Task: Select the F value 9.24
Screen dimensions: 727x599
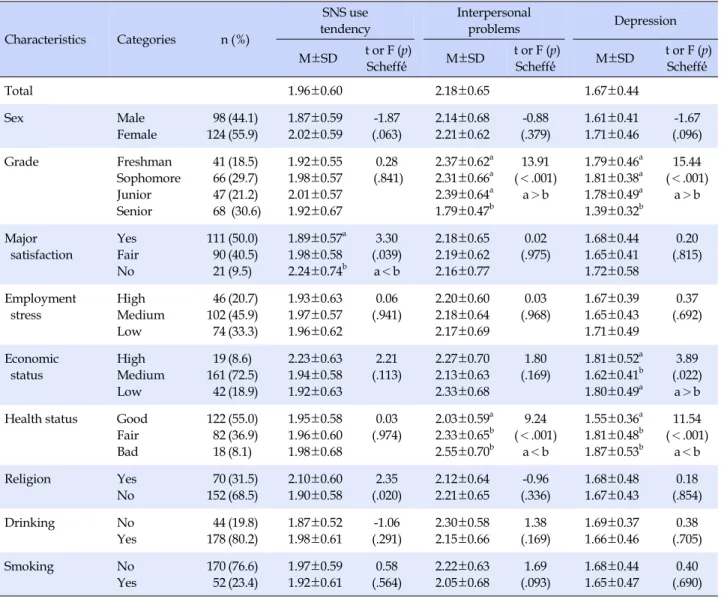Action: (x=535, y=419)
